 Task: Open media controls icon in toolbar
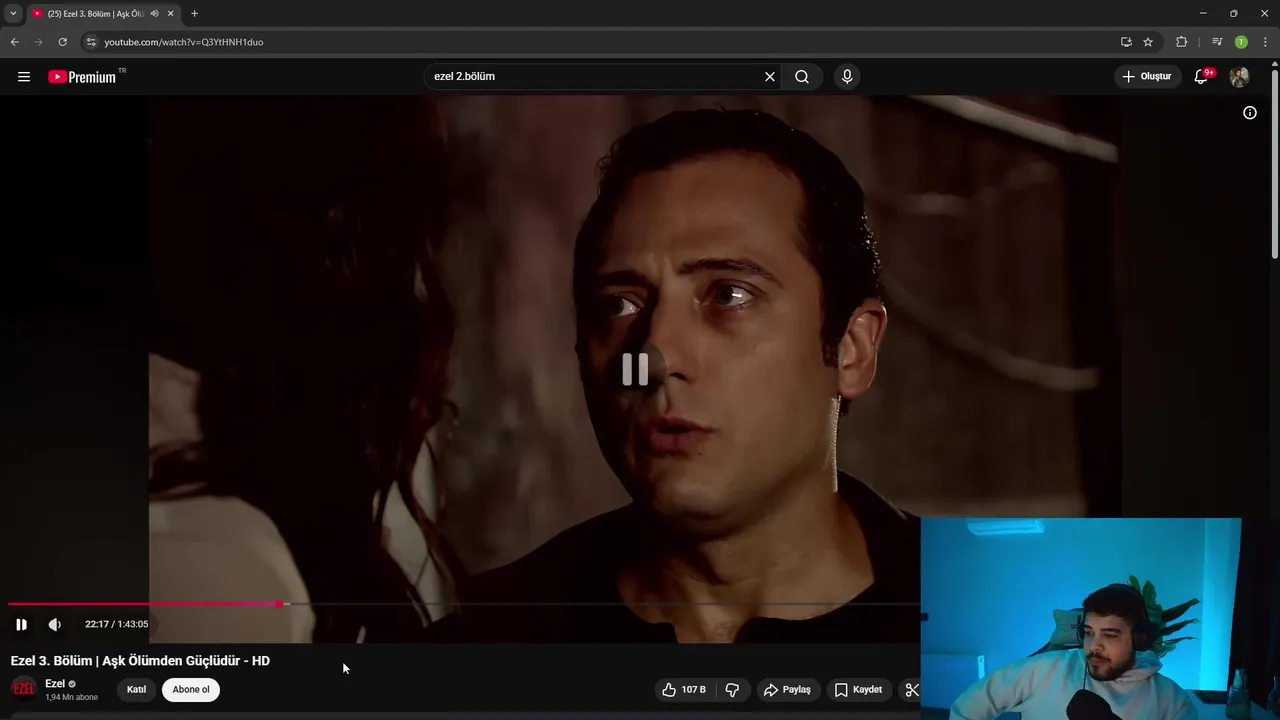(1216, 42)
